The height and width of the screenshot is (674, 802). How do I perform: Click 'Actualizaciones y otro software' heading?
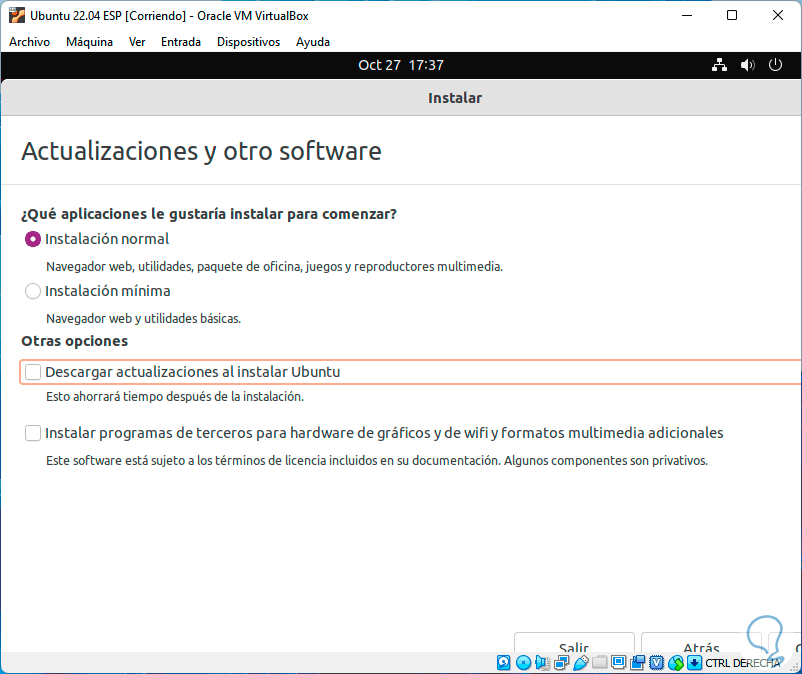(202, 151)
